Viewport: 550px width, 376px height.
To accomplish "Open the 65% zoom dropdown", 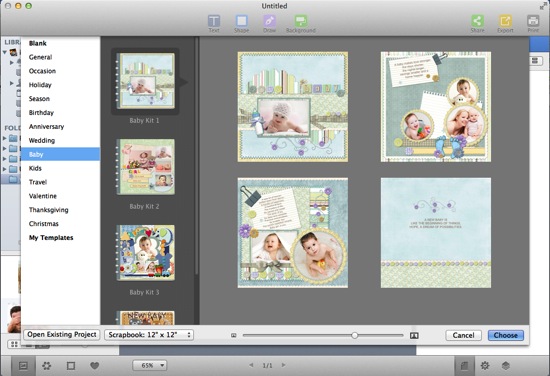I will pyautogui.click(x=149, y=365).
